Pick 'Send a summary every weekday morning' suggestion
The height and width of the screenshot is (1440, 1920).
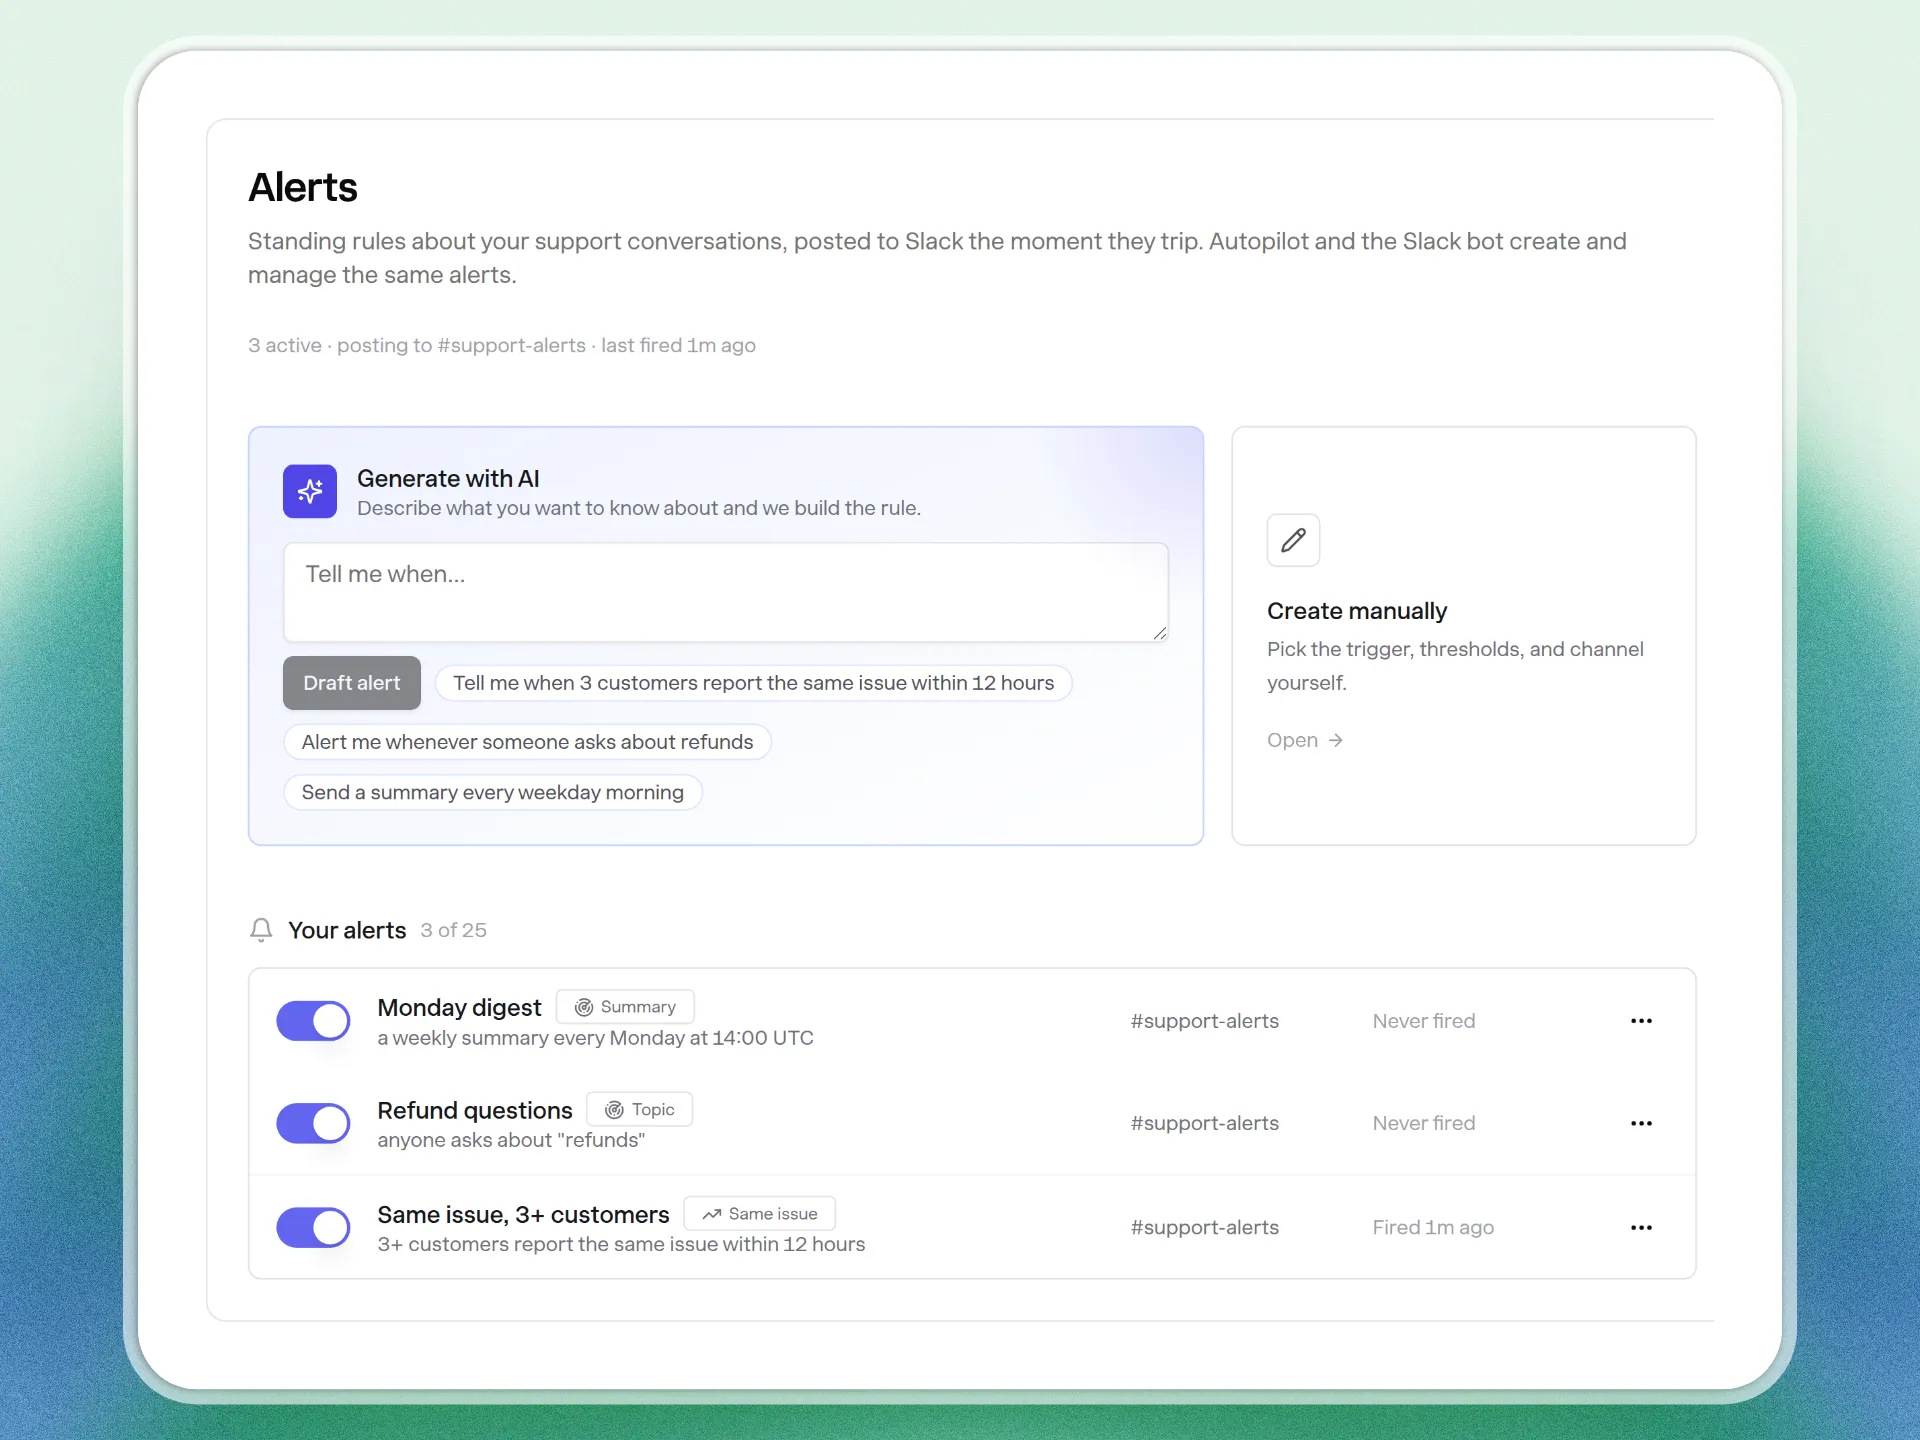point(493,792)
